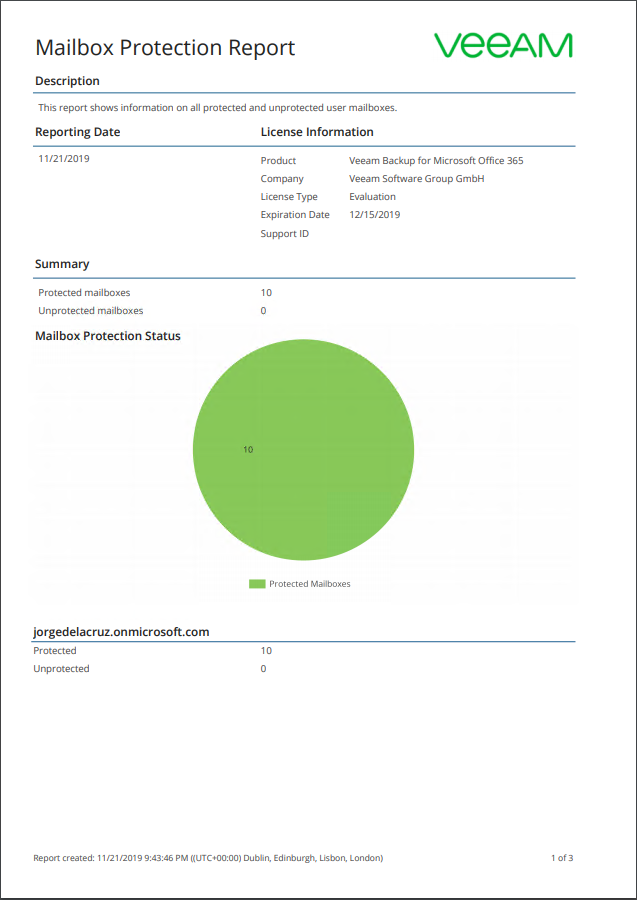The image size is (637, 900).
Task: Click the Veeam Backup for Microsoft Office 365 text
Action: [436, 161]
